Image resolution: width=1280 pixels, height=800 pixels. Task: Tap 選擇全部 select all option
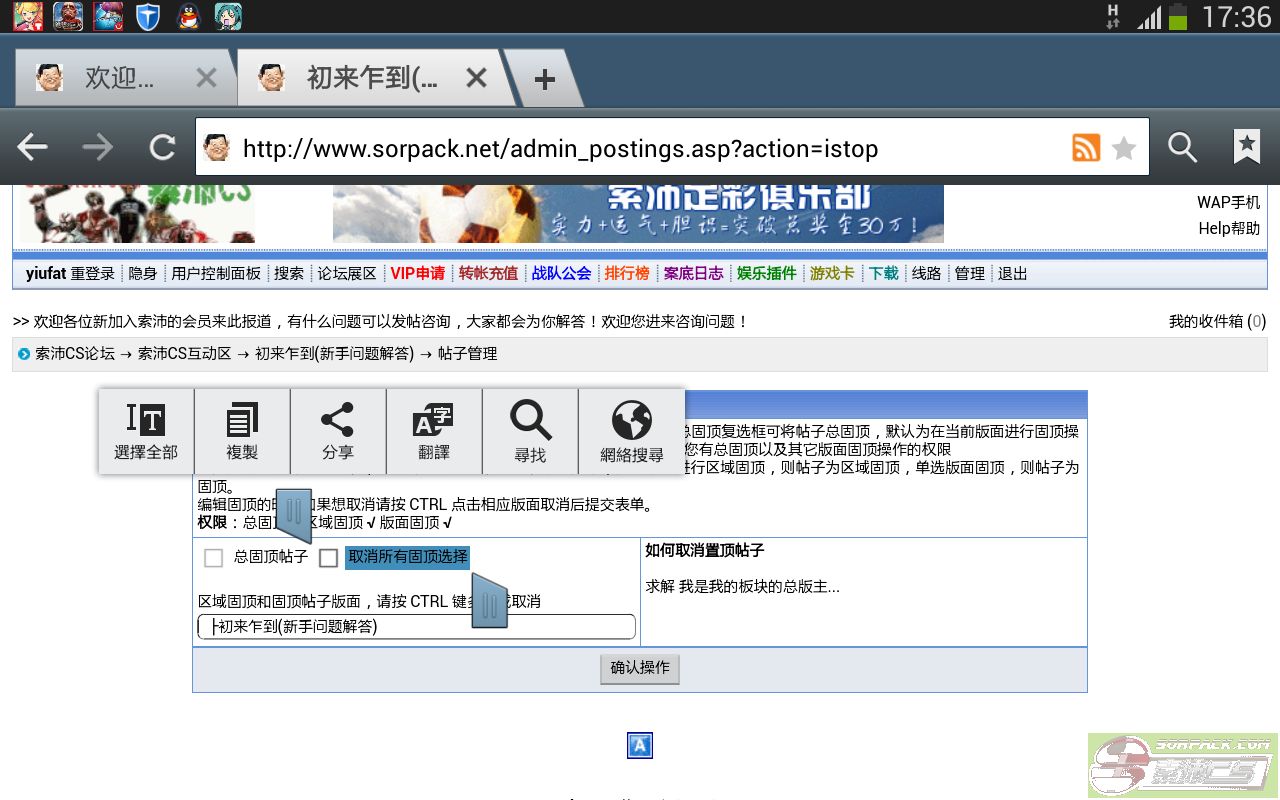(x=146, y=431)
